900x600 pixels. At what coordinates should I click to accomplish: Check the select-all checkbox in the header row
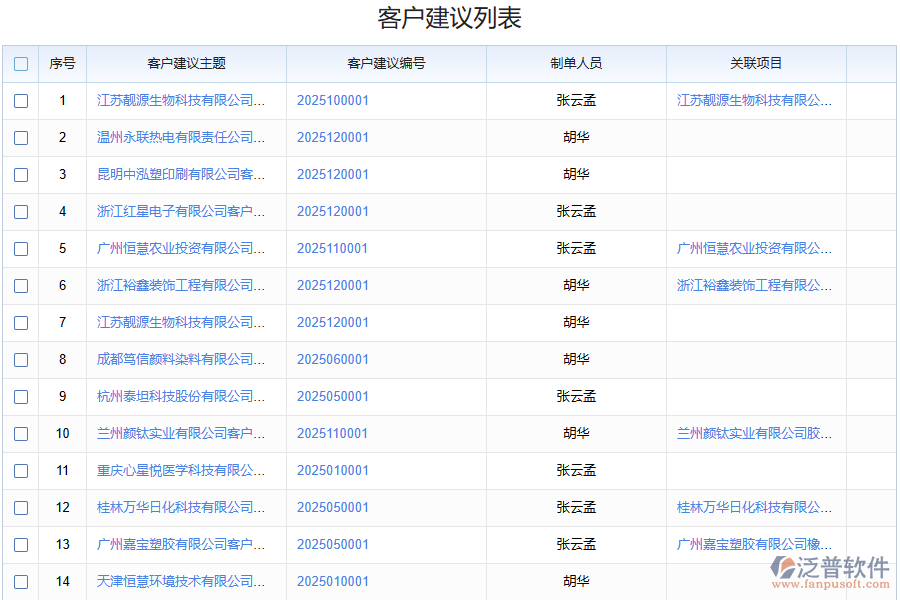pyautogui.click(x=20, y=63)
